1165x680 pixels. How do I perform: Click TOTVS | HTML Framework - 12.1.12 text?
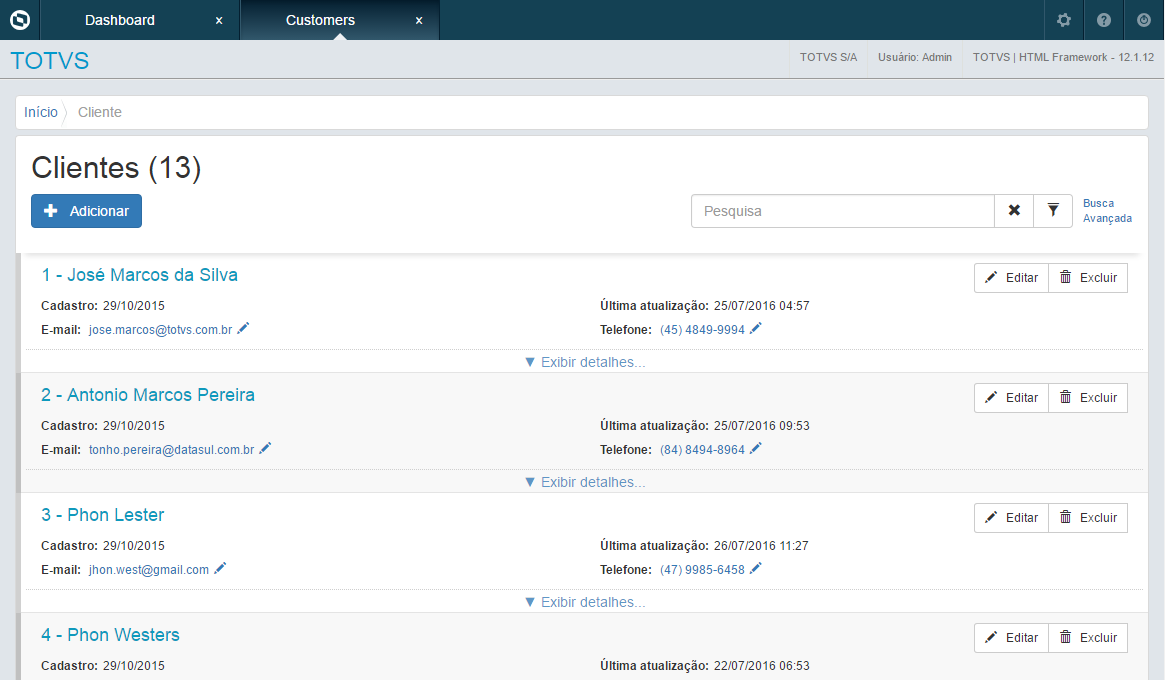(1063, 57)
